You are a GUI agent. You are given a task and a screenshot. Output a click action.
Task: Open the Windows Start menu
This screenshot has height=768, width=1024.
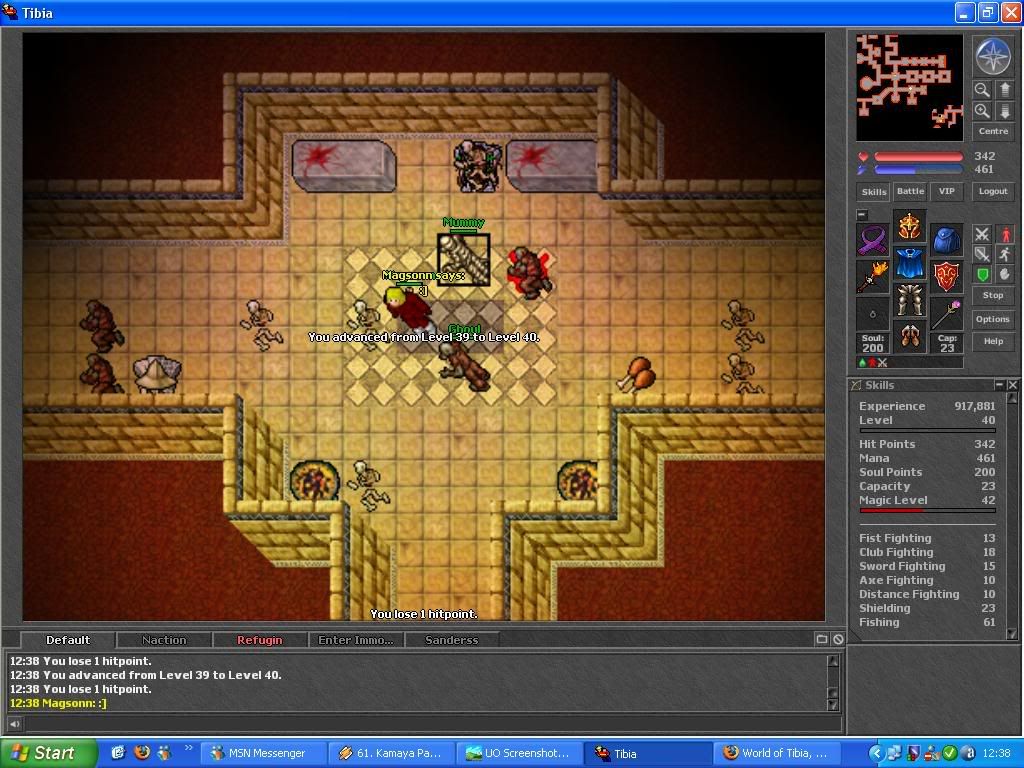48,753
